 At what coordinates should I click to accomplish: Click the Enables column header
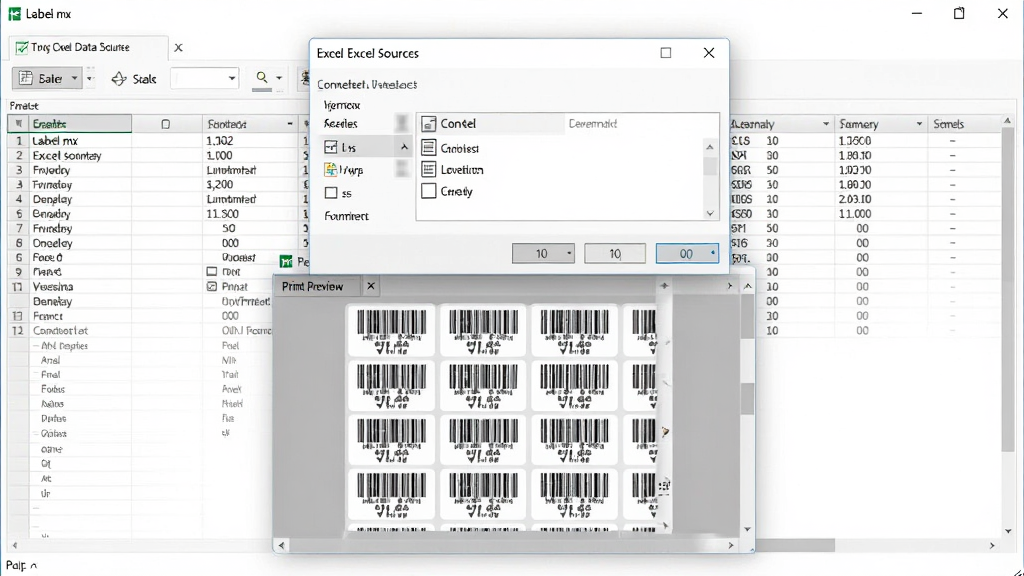(x=80, y=124)
